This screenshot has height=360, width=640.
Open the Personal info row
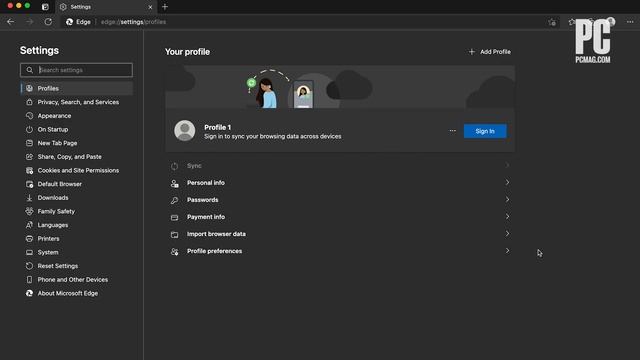[x=340, y=183]
